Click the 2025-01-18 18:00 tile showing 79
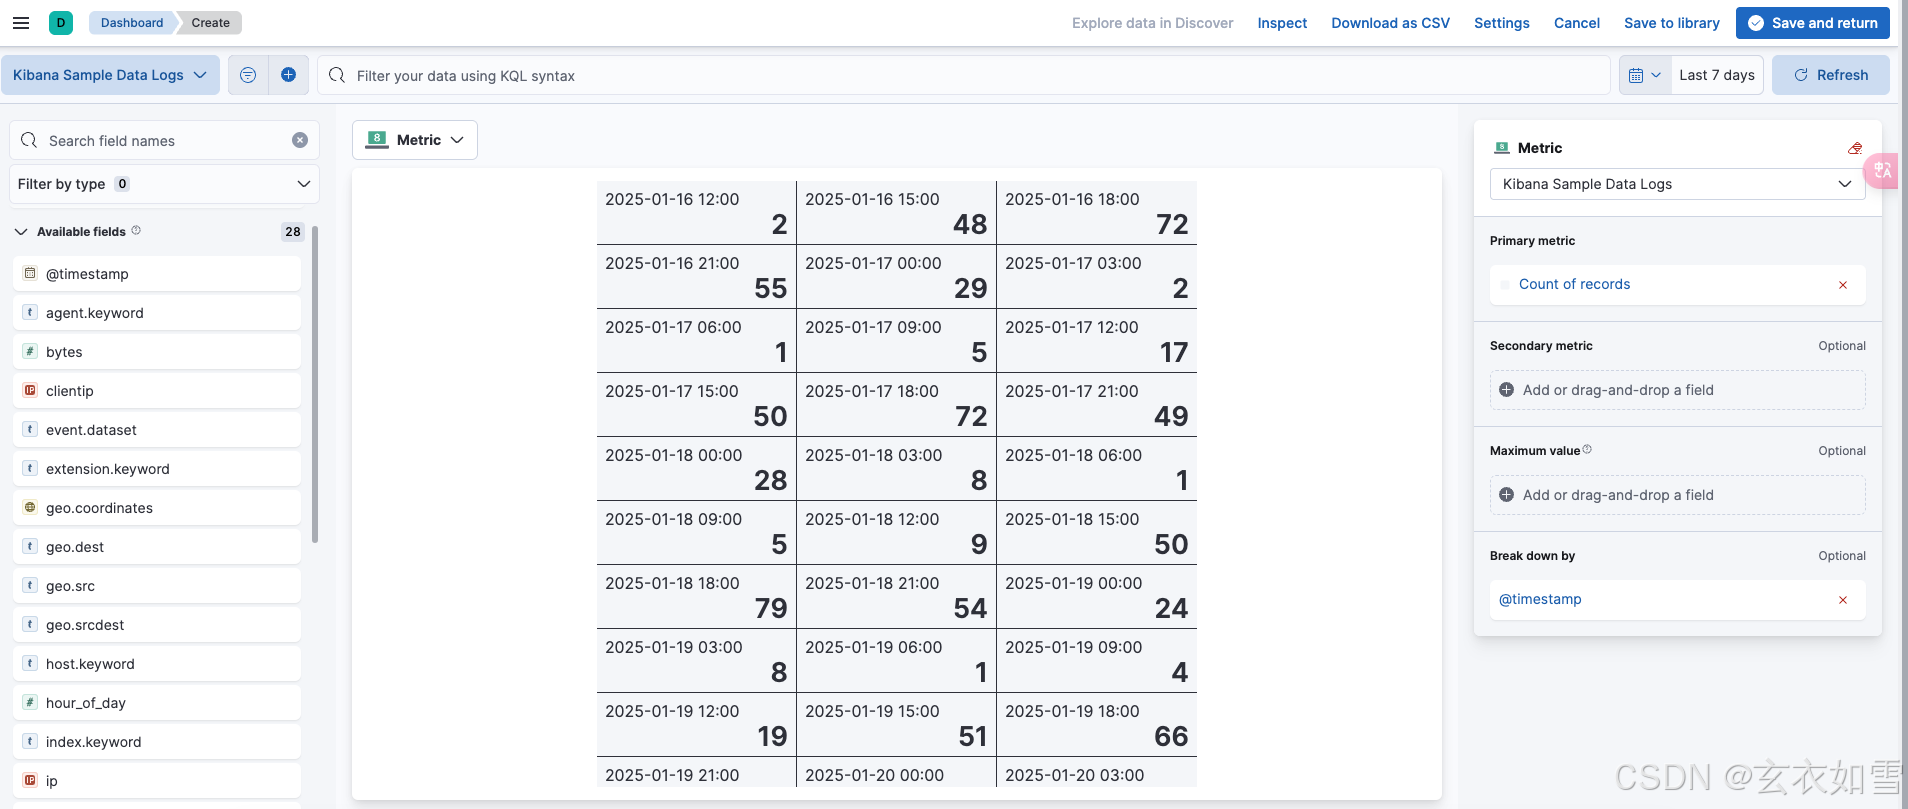1908x809 pixels. [696, 596]
